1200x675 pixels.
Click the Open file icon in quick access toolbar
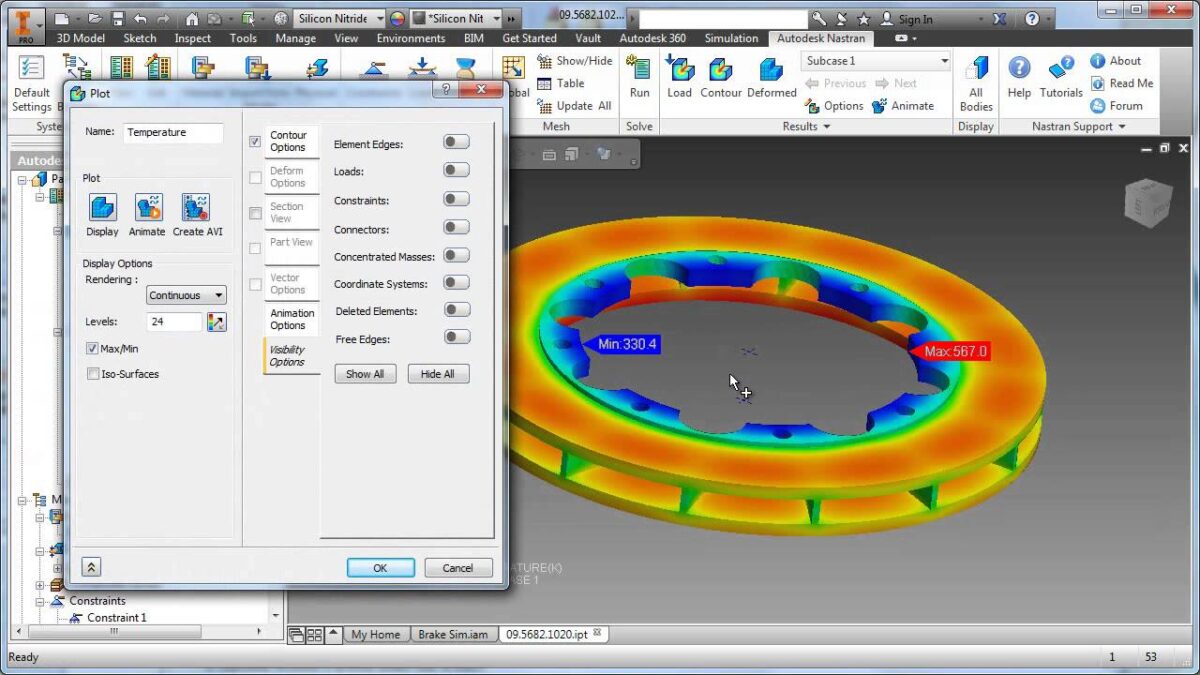95,18
